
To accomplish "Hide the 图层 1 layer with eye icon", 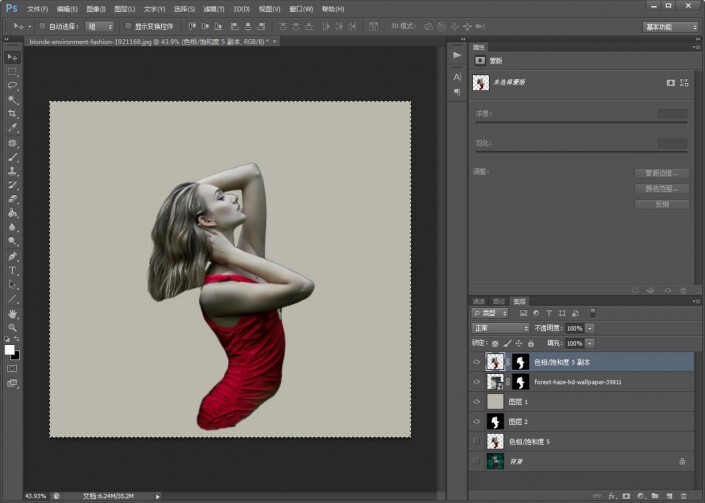I will coord(476,401).
